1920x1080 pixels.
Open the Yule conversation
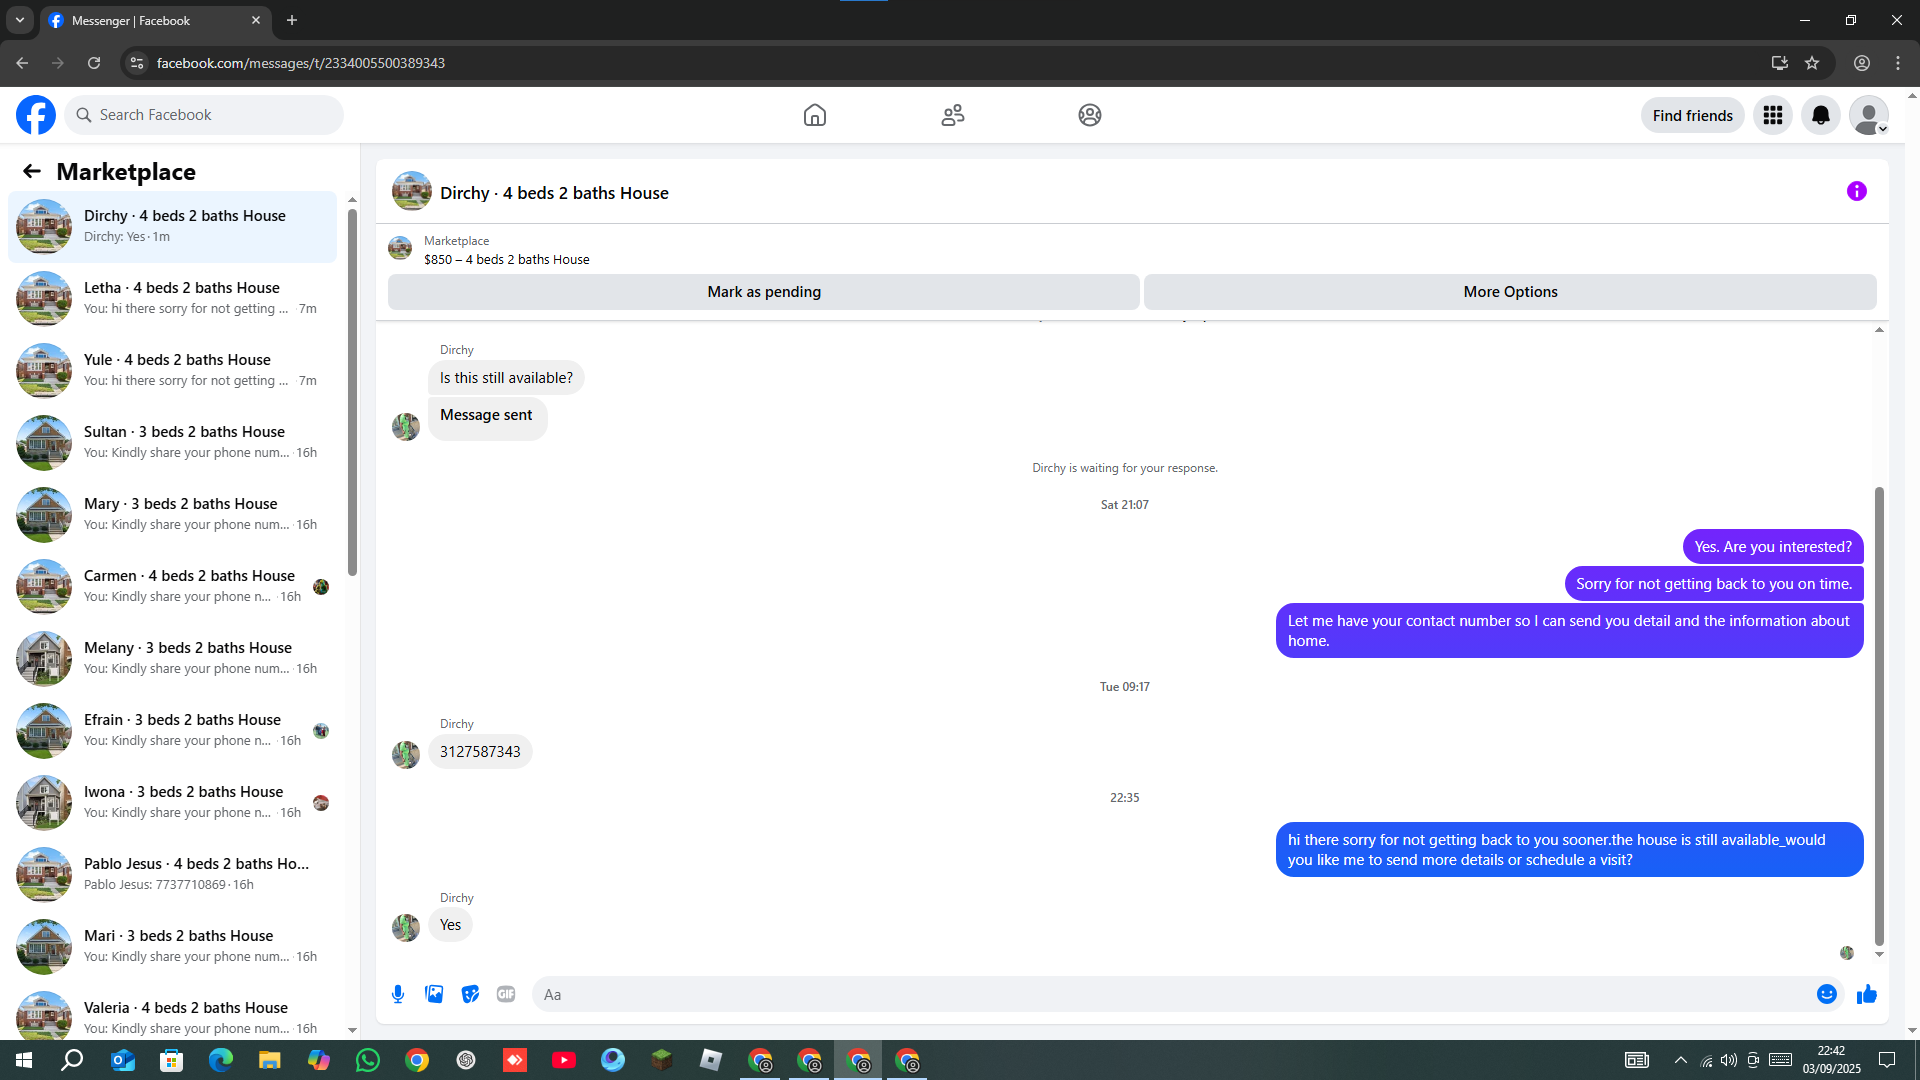click(172, 371)
